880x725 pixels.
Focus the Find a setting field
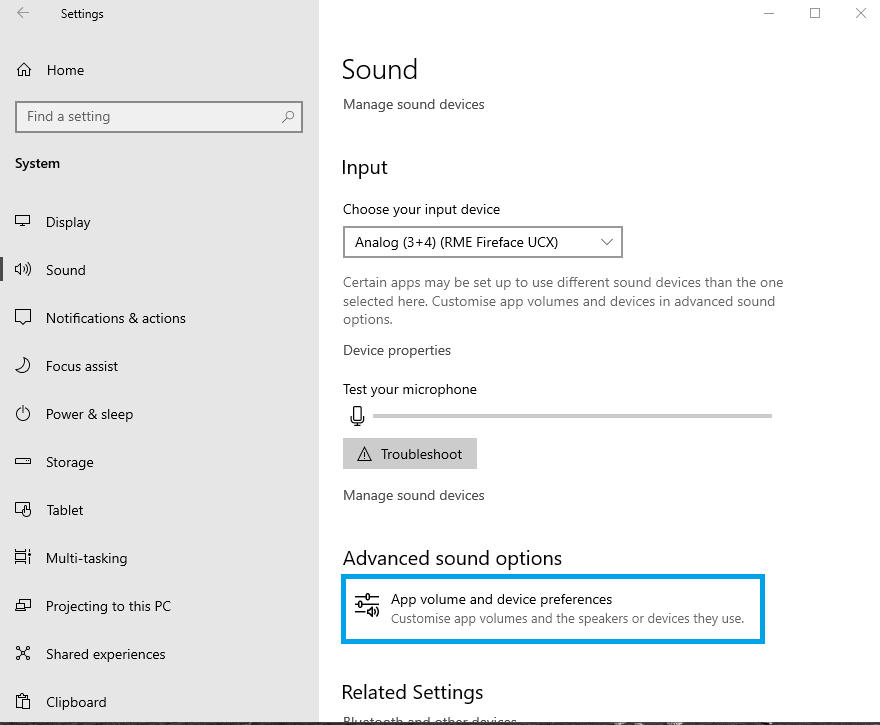click(150, 117)
